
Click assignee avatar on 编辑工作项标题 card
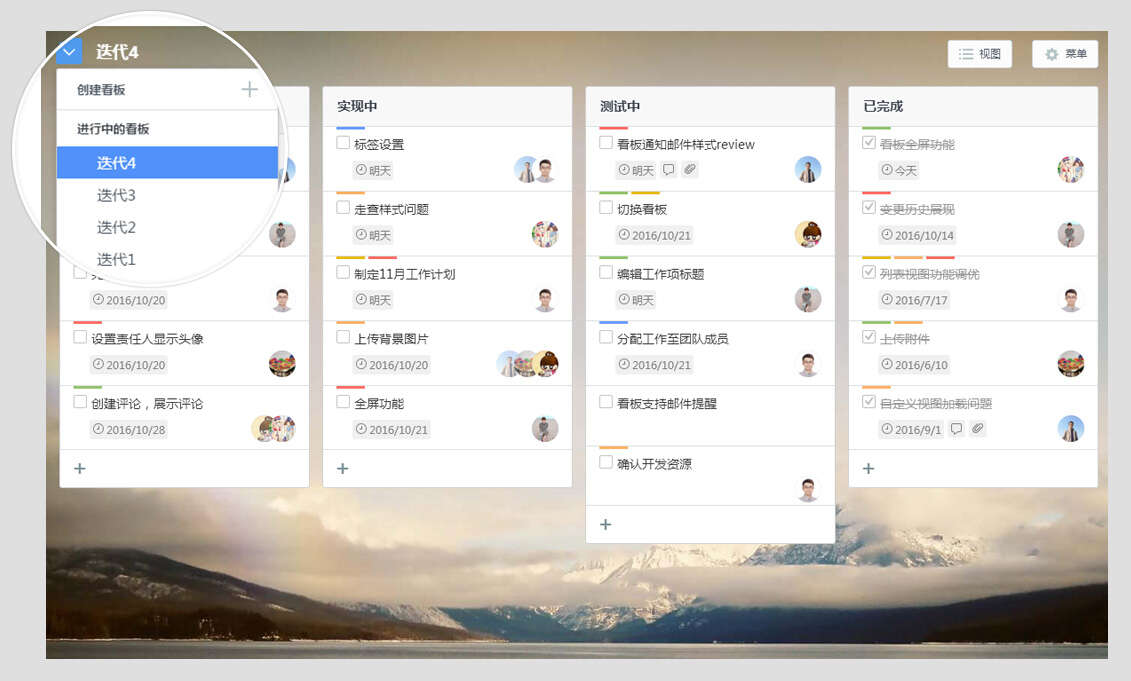[808, 299]
